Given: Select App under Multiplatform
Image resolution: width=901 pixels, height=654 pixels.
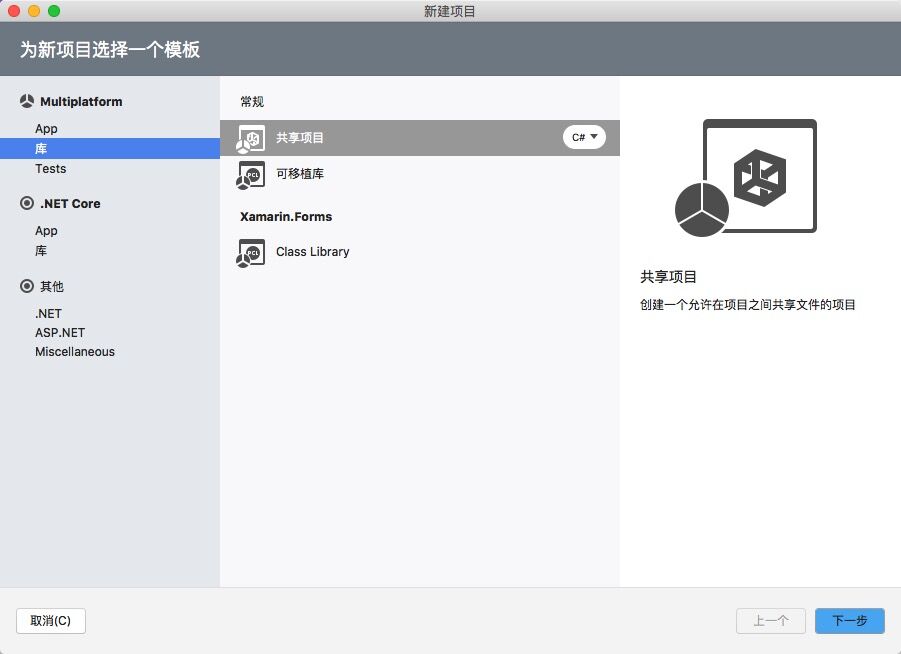Looking at the screenshot, I should (46, 129).
